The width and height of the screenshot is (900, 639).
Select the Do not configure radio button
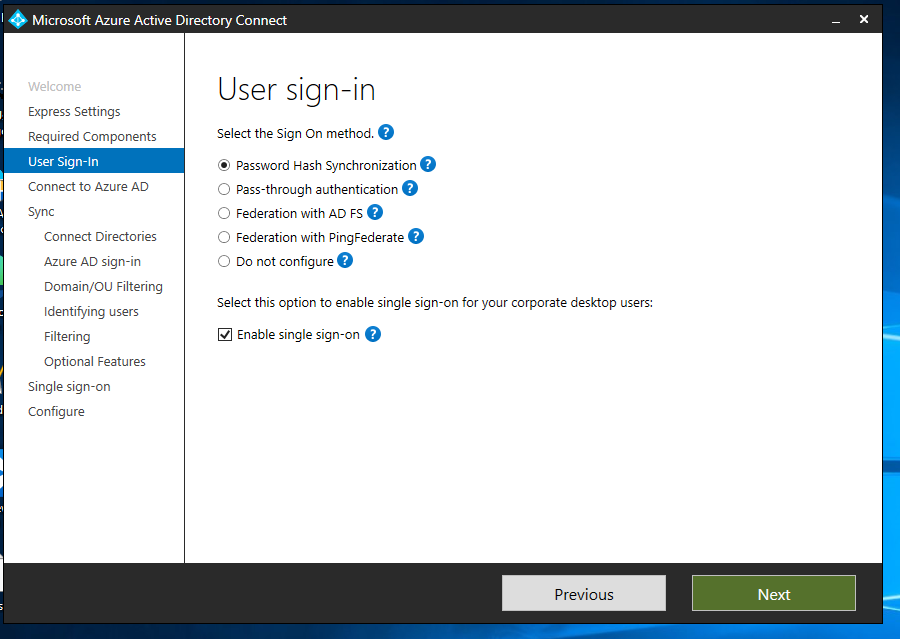[x=224, y=262]
